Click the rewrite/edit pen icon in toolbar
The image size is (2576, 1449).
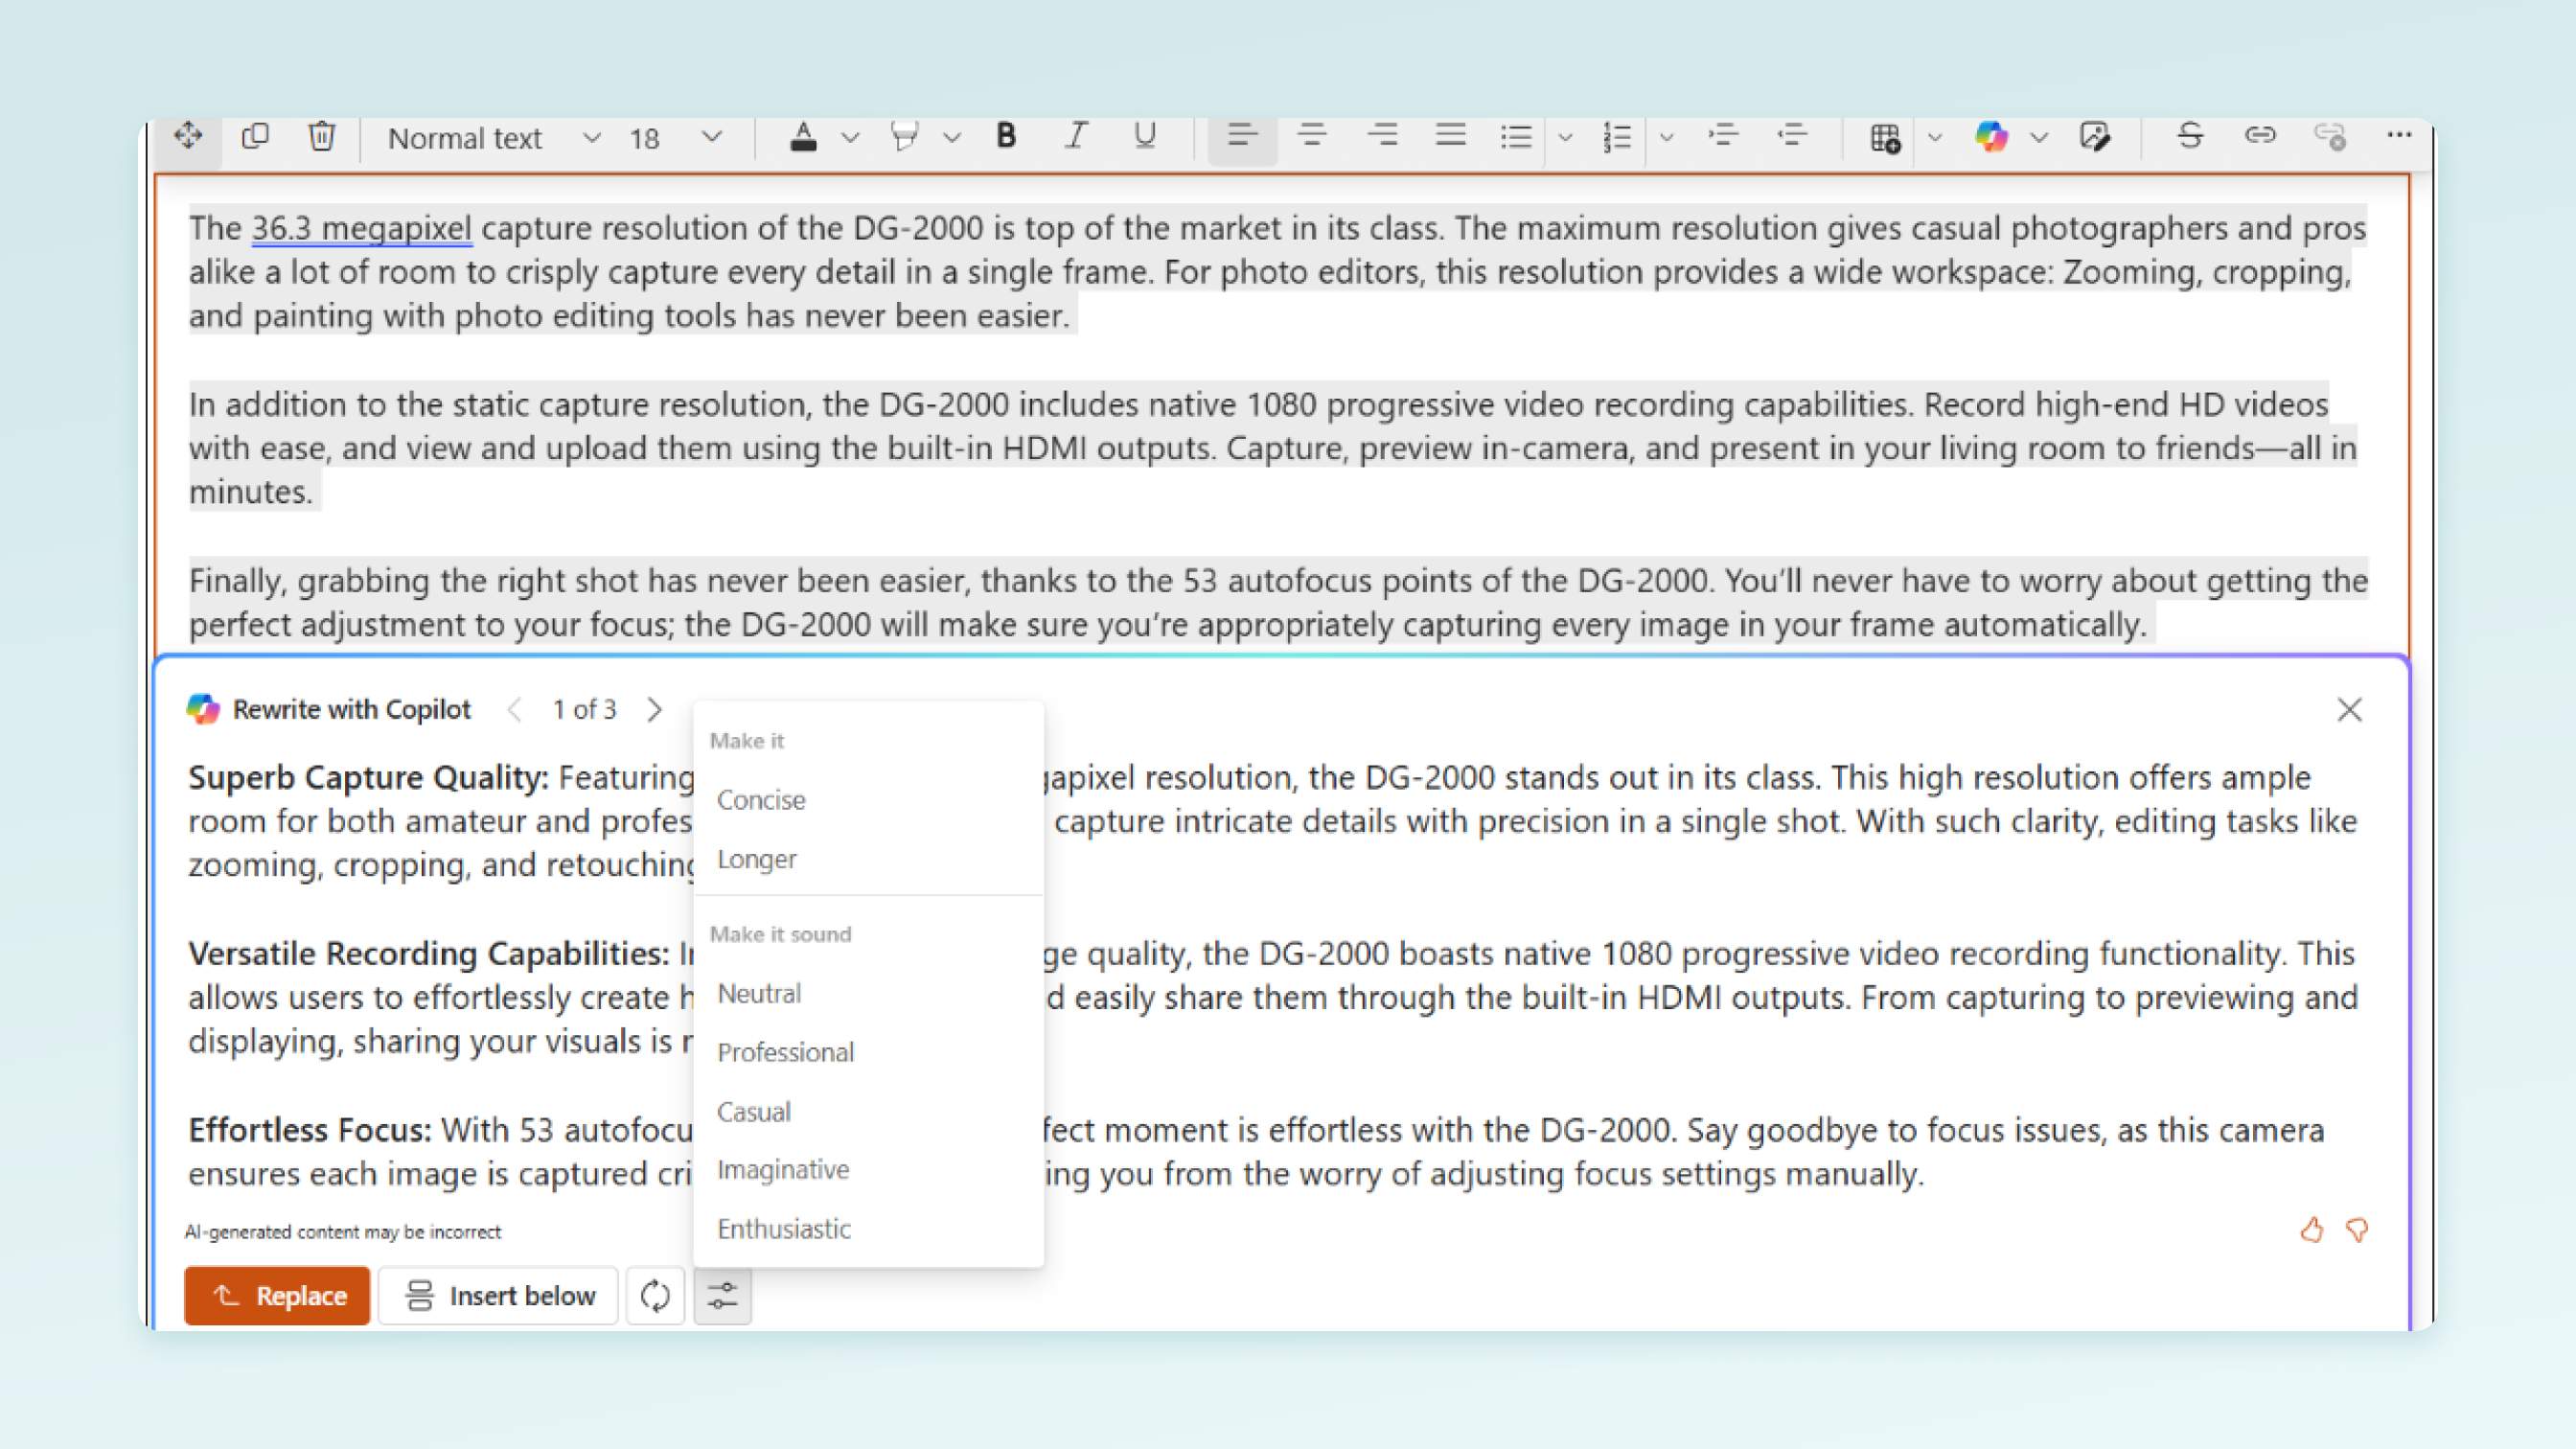tap(2095, 136)
